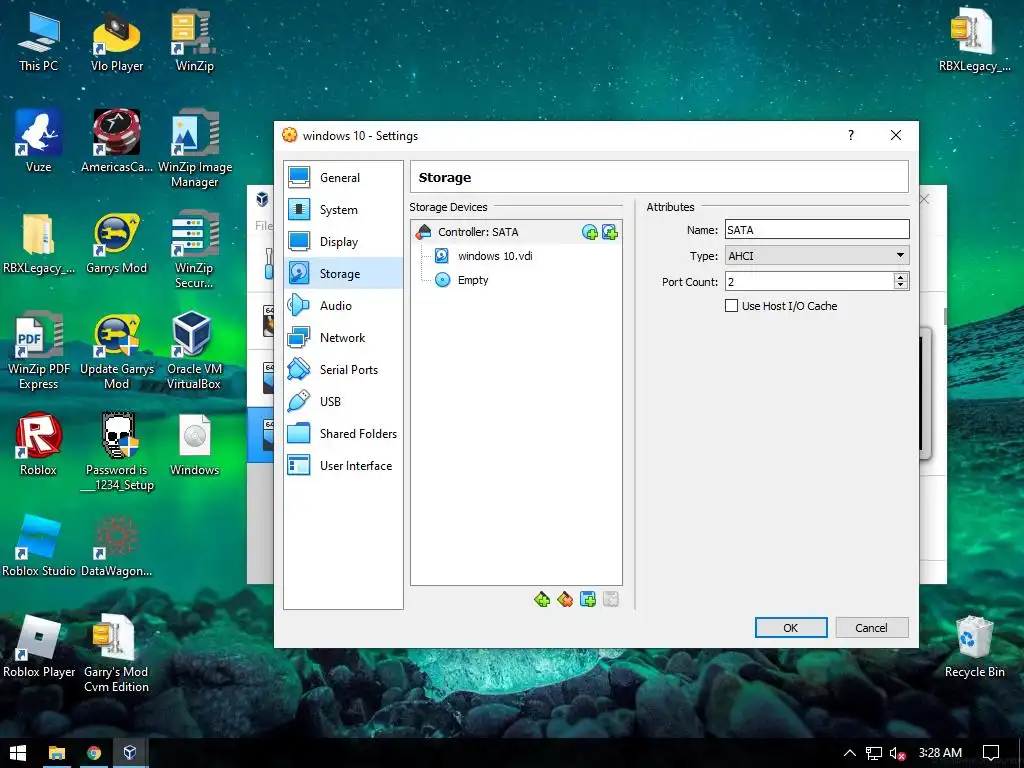Decrease the Port Count value
1024x768 pixels.
coord(901,286)
